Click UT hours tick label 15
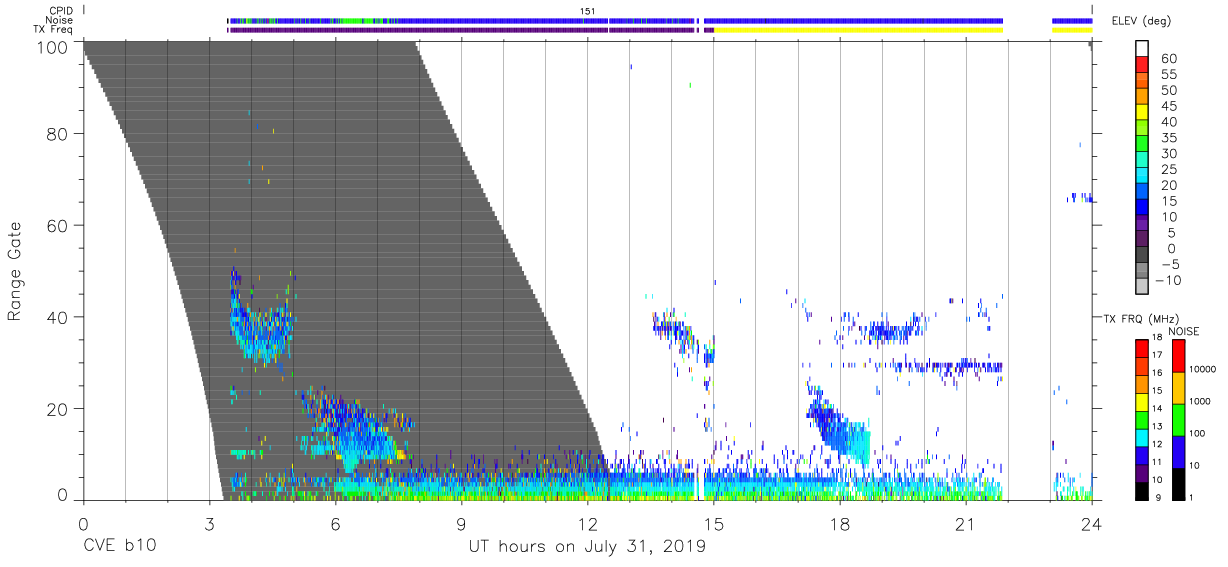1228x567 pixels. tap(714, 524)
